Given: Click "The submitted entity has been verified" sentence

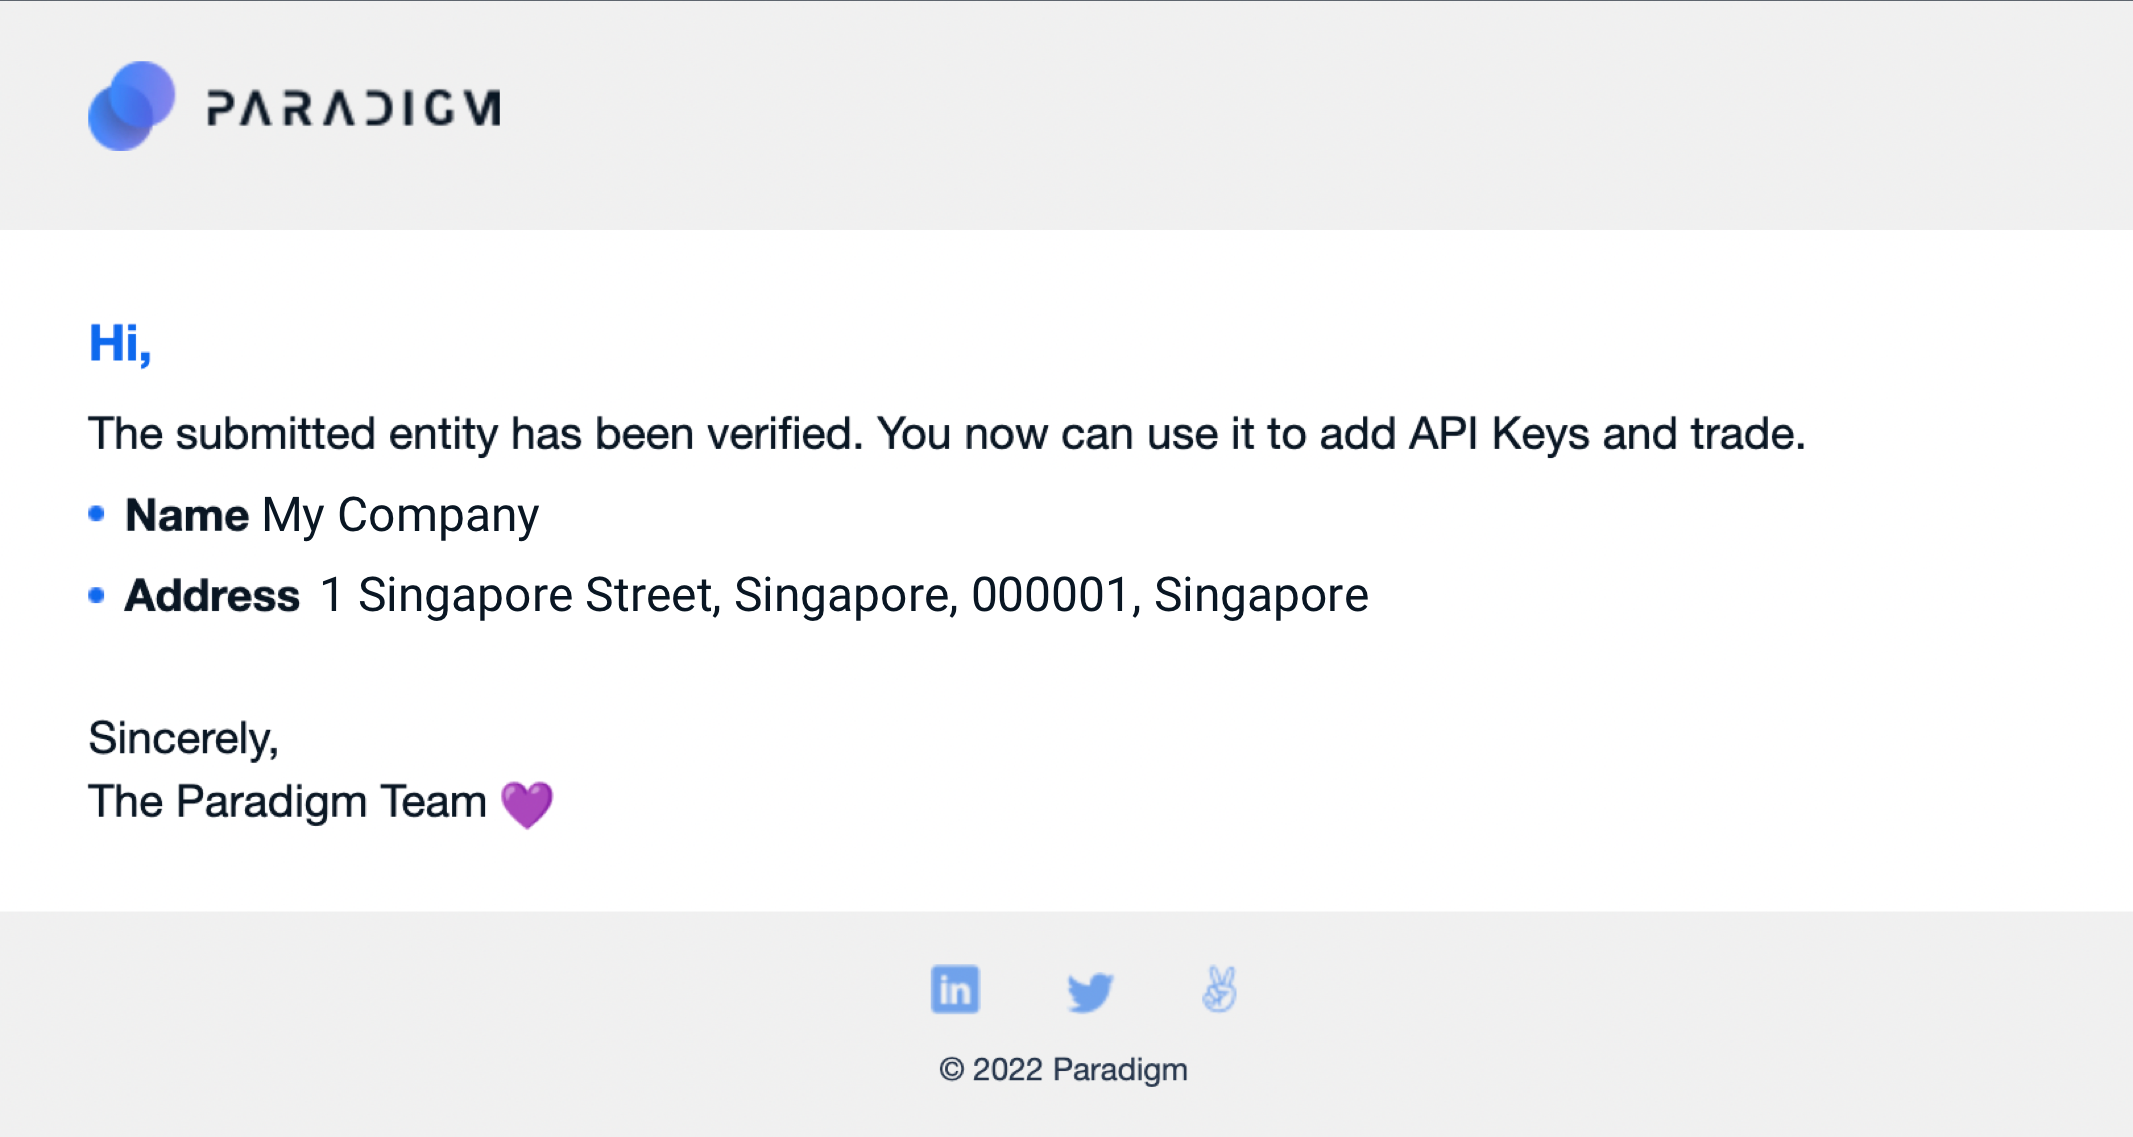Looking at the screenshot, I should click(x=475, y=434).
